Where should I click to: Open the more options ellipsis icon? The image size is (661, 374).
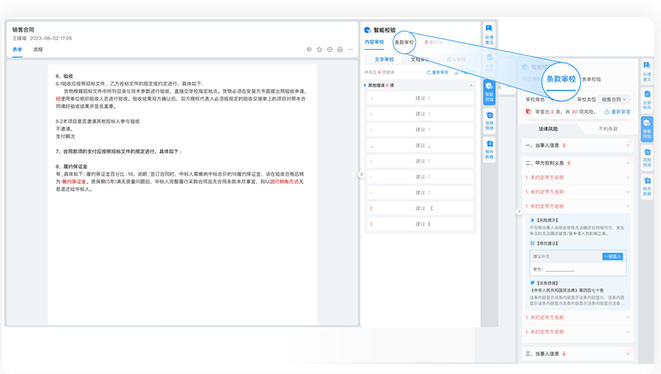click(350, 49)
